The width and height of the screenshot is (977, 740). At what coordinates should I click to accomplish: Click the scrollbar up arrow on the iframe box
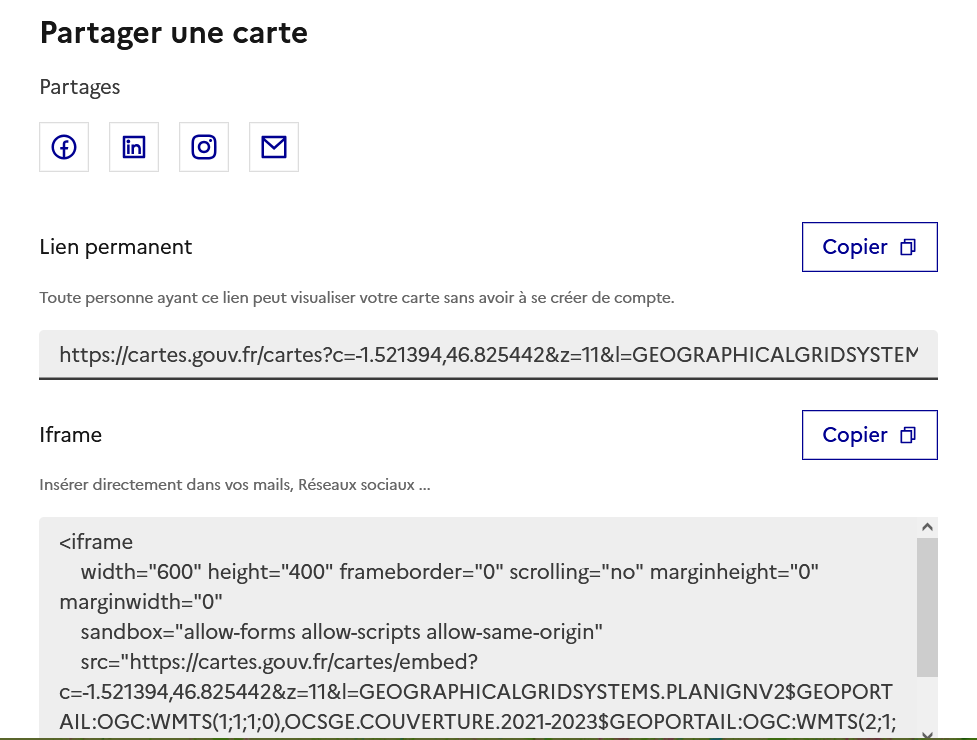926,524
